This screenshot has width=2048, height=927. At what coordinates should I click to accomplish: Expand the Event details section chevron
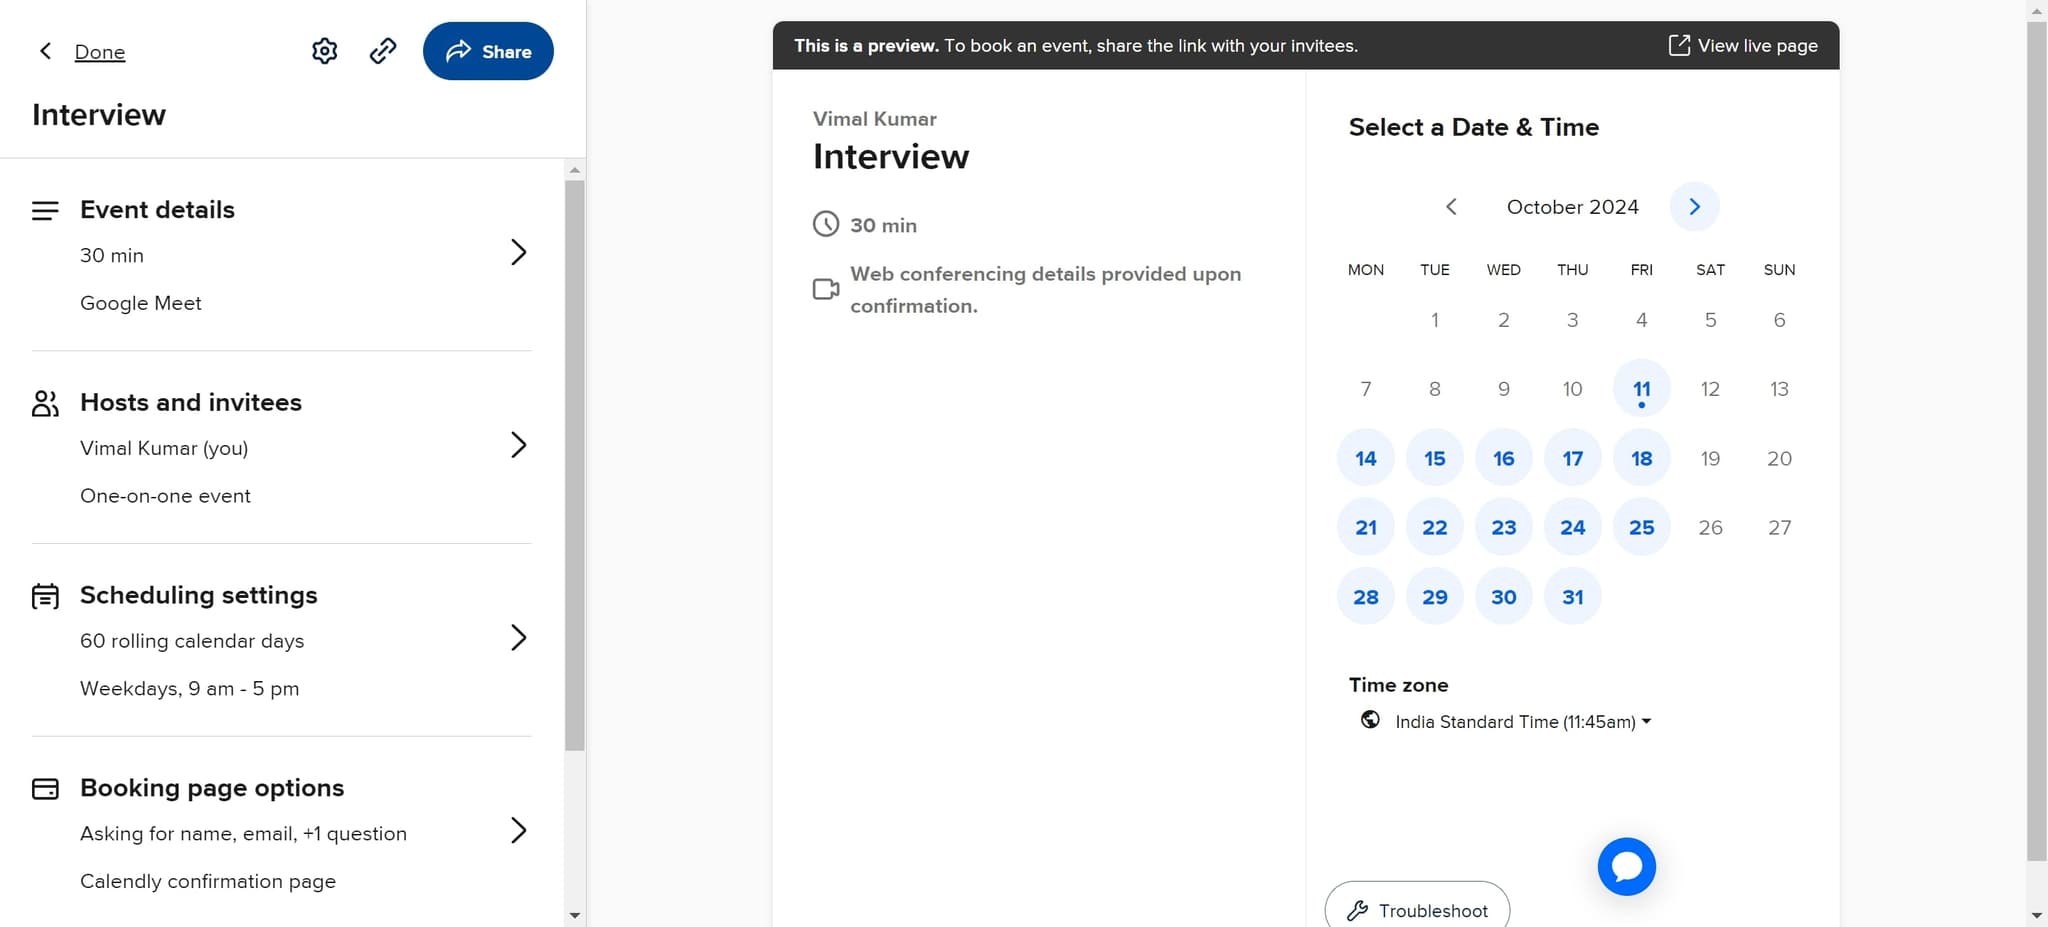click(519, 252)
